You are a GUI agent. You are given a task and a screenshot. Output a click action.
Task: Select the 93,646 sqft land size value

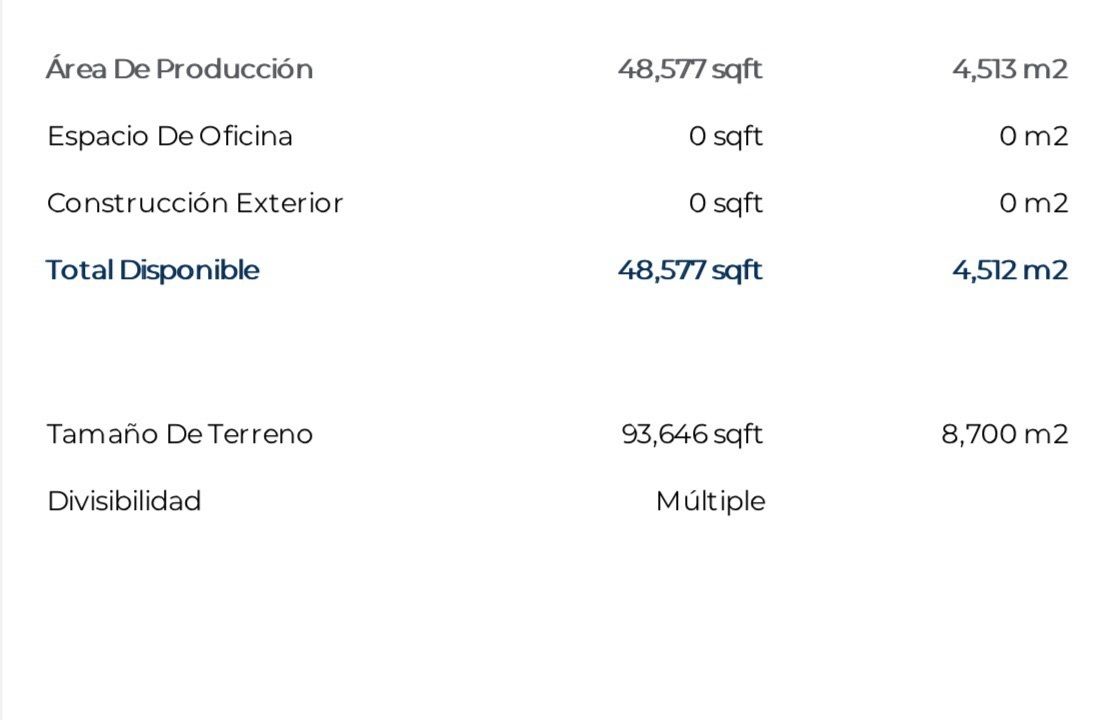(691, 434)
